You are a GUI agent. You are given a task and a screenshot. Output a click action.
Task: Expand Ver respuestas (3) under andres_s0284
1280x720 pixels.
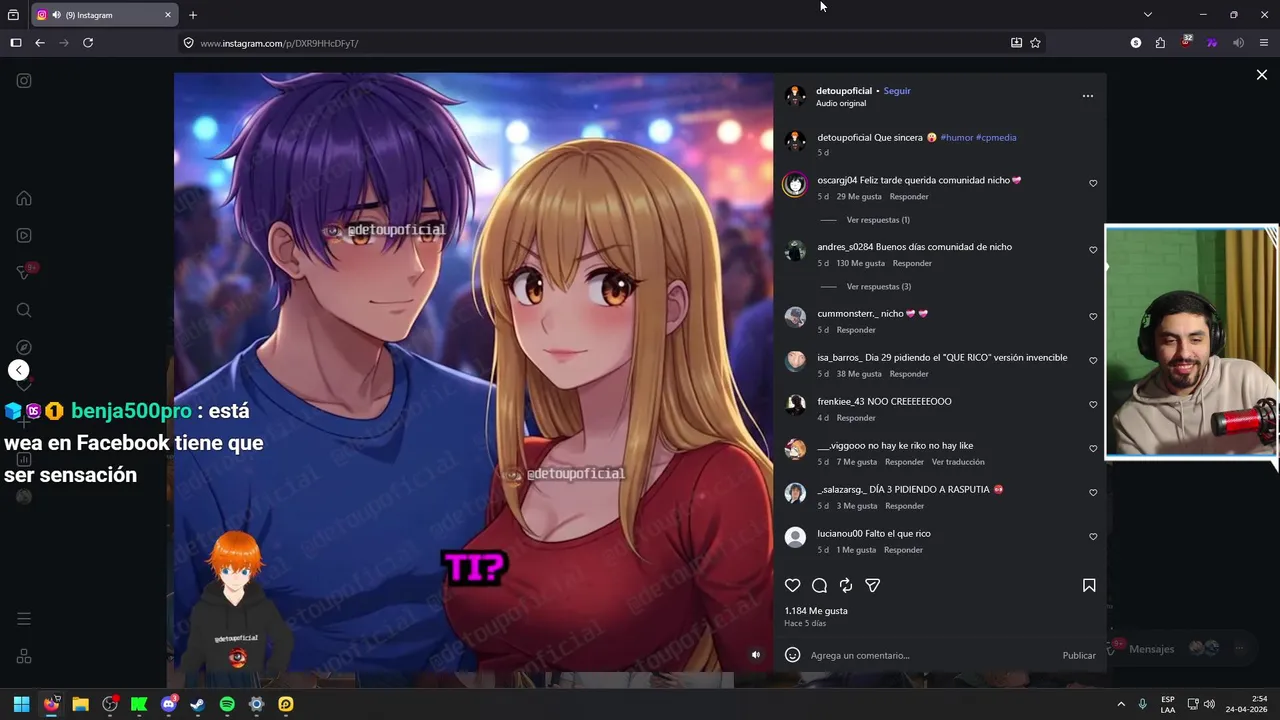pyautogui.click(x=878, y=287)
